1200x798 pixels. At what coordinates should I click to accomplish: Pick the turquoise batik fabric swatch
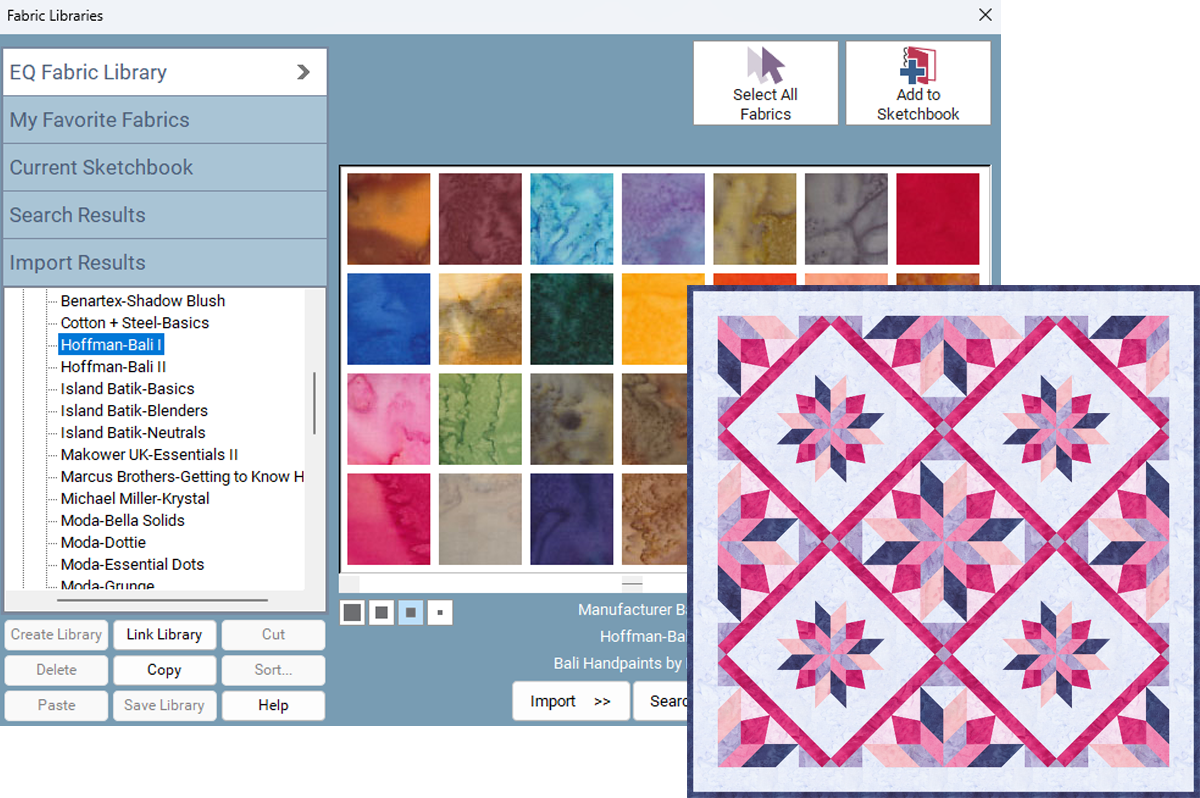[x=572, y=219]
